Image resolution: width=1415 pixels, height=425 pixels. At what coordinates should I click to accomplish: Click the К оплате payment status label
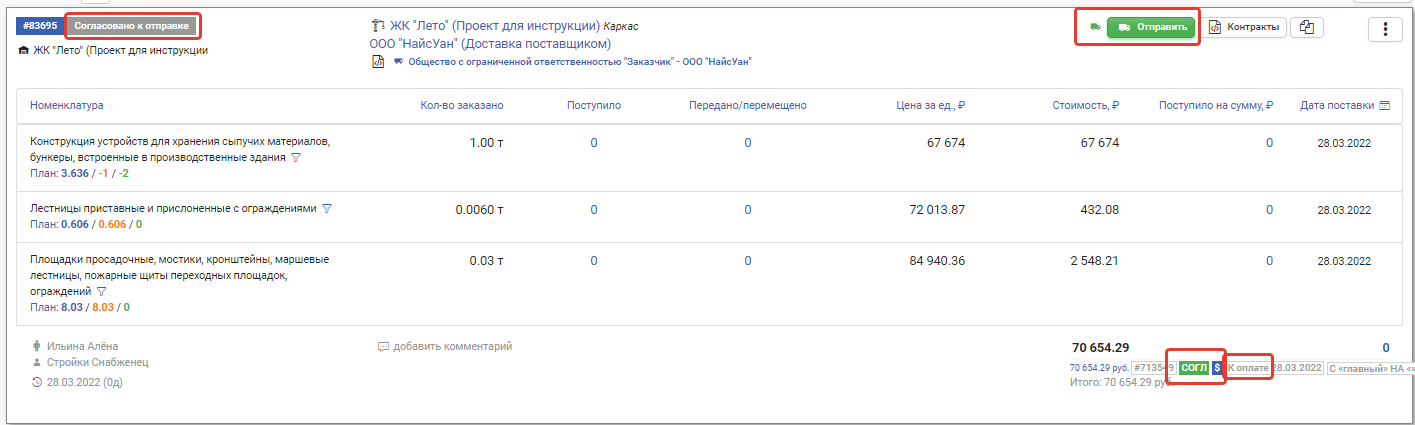(x=1248, y=368)
